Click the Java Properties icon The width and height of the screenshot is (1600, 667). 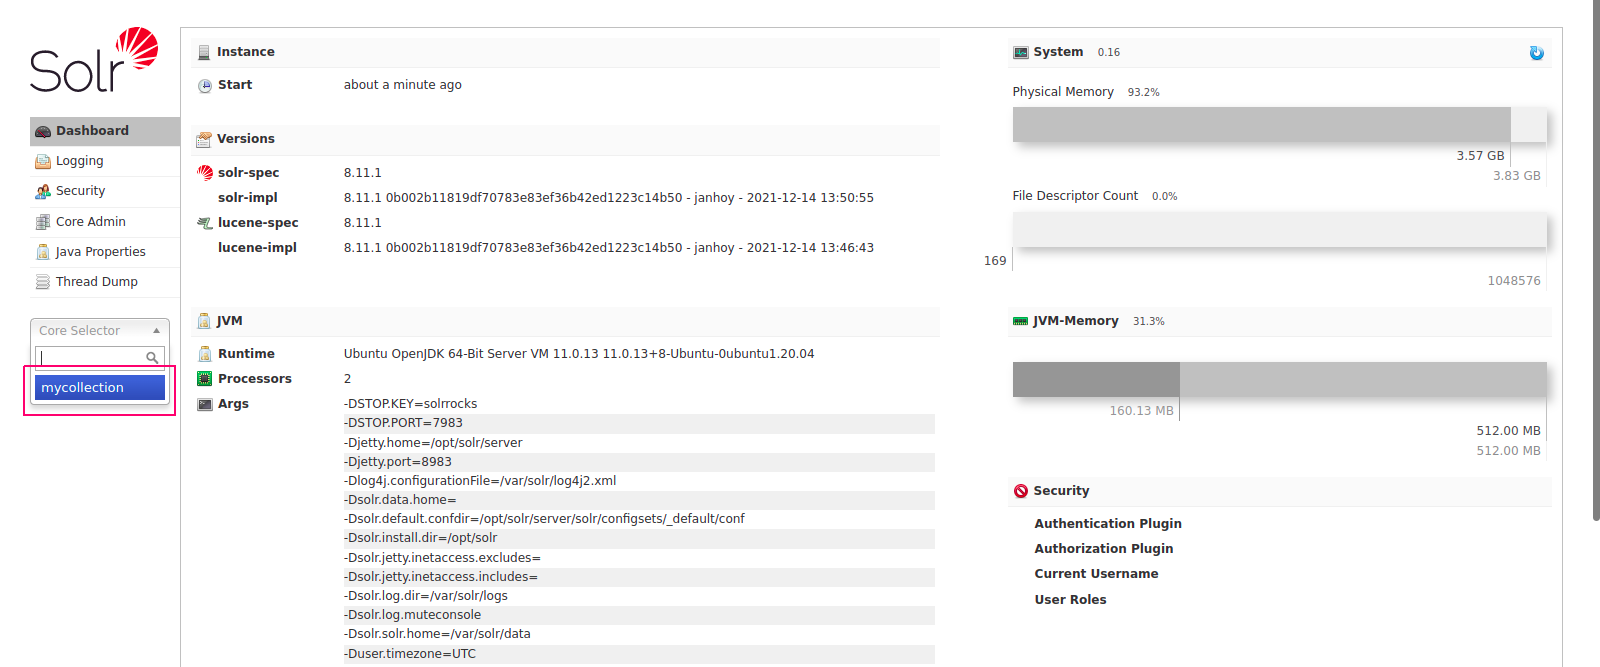(x=43, y=252)
